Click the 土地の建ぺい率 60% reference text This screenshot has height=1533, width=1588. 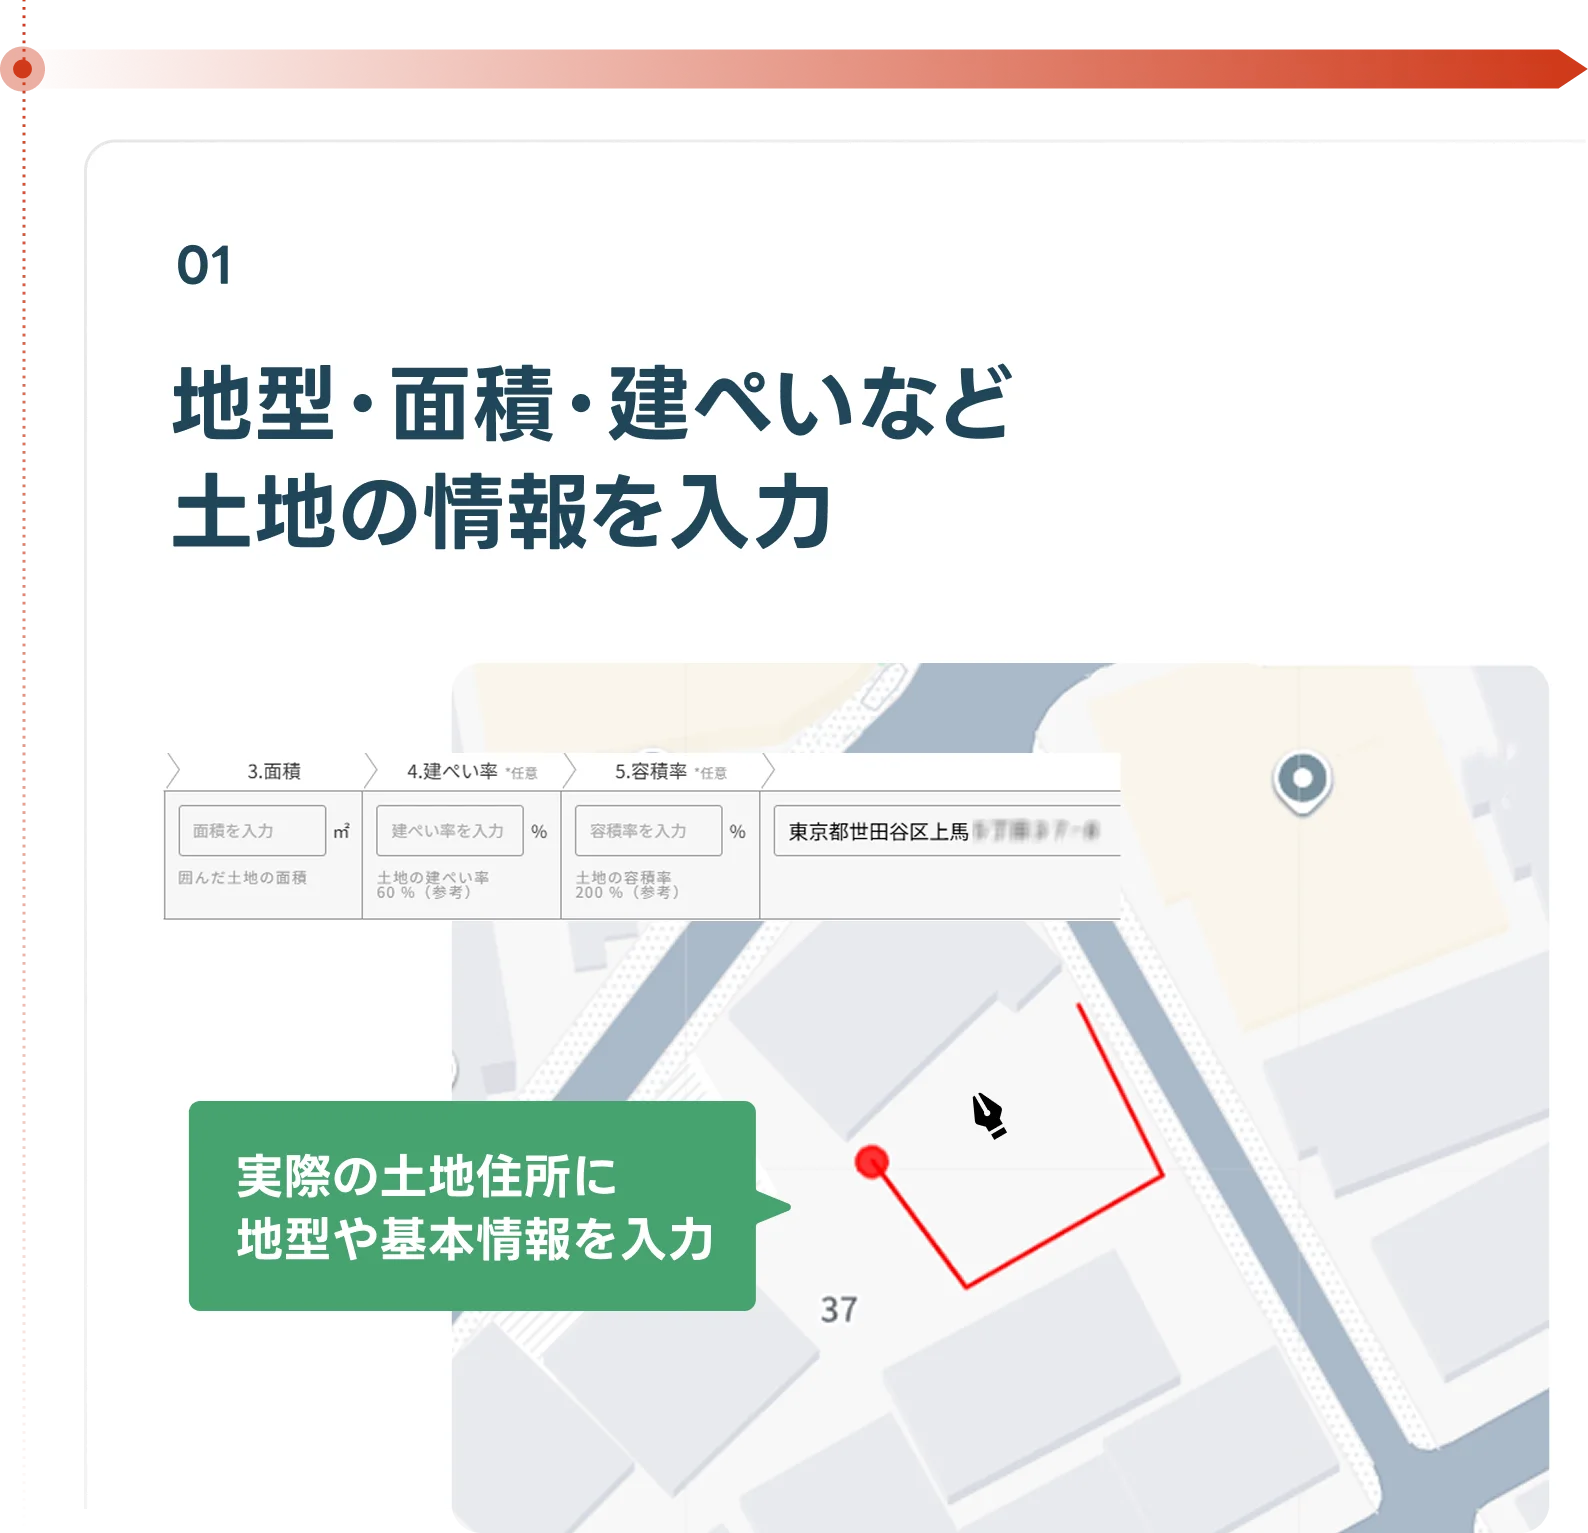(433, 885)
